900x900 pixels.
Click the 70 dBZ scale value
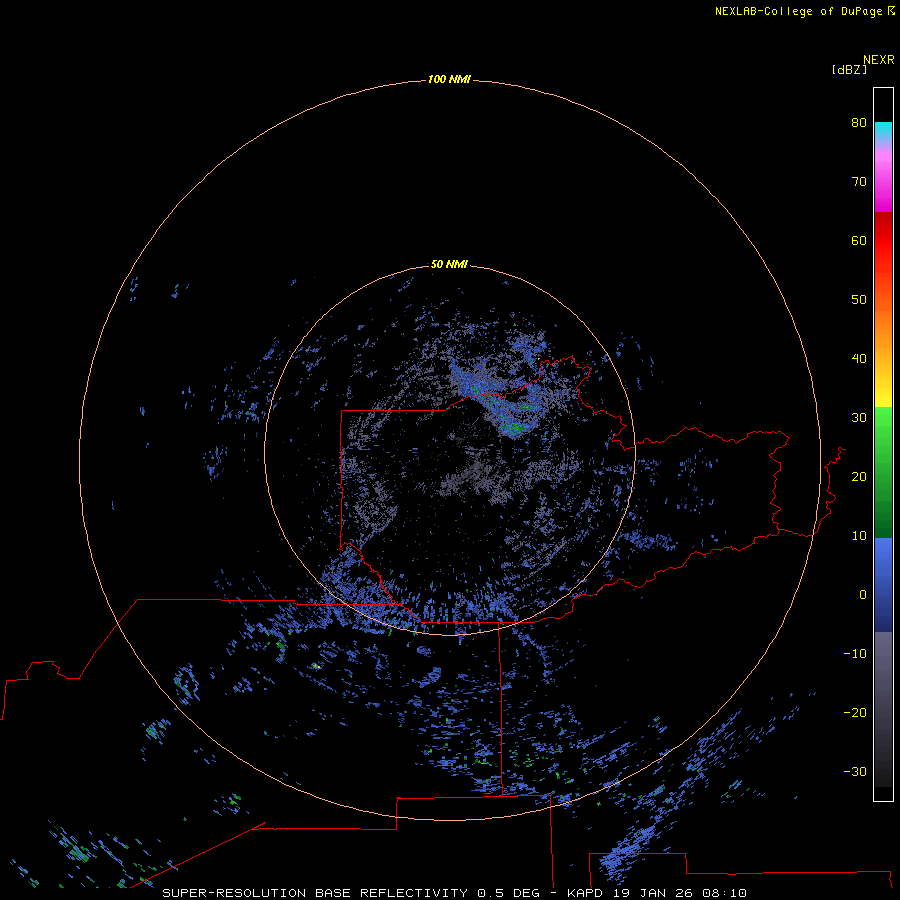[859, 181]
